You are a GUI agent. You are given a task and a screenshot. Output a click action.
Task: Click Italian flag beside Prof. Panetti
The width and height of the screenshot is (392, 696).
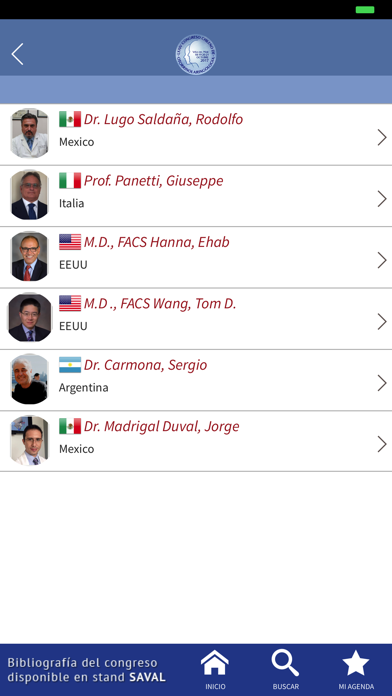click(70, 180)
